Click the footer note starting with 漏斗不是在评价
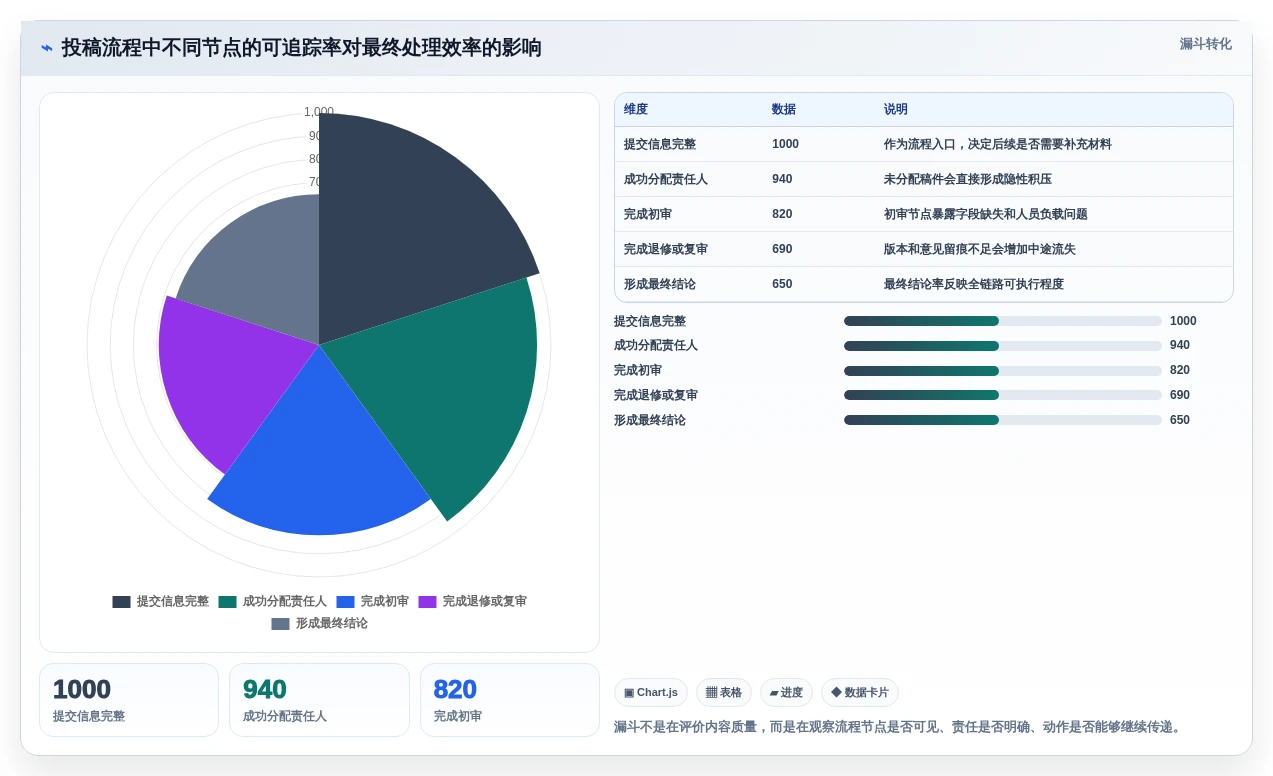 coord(899,727)
